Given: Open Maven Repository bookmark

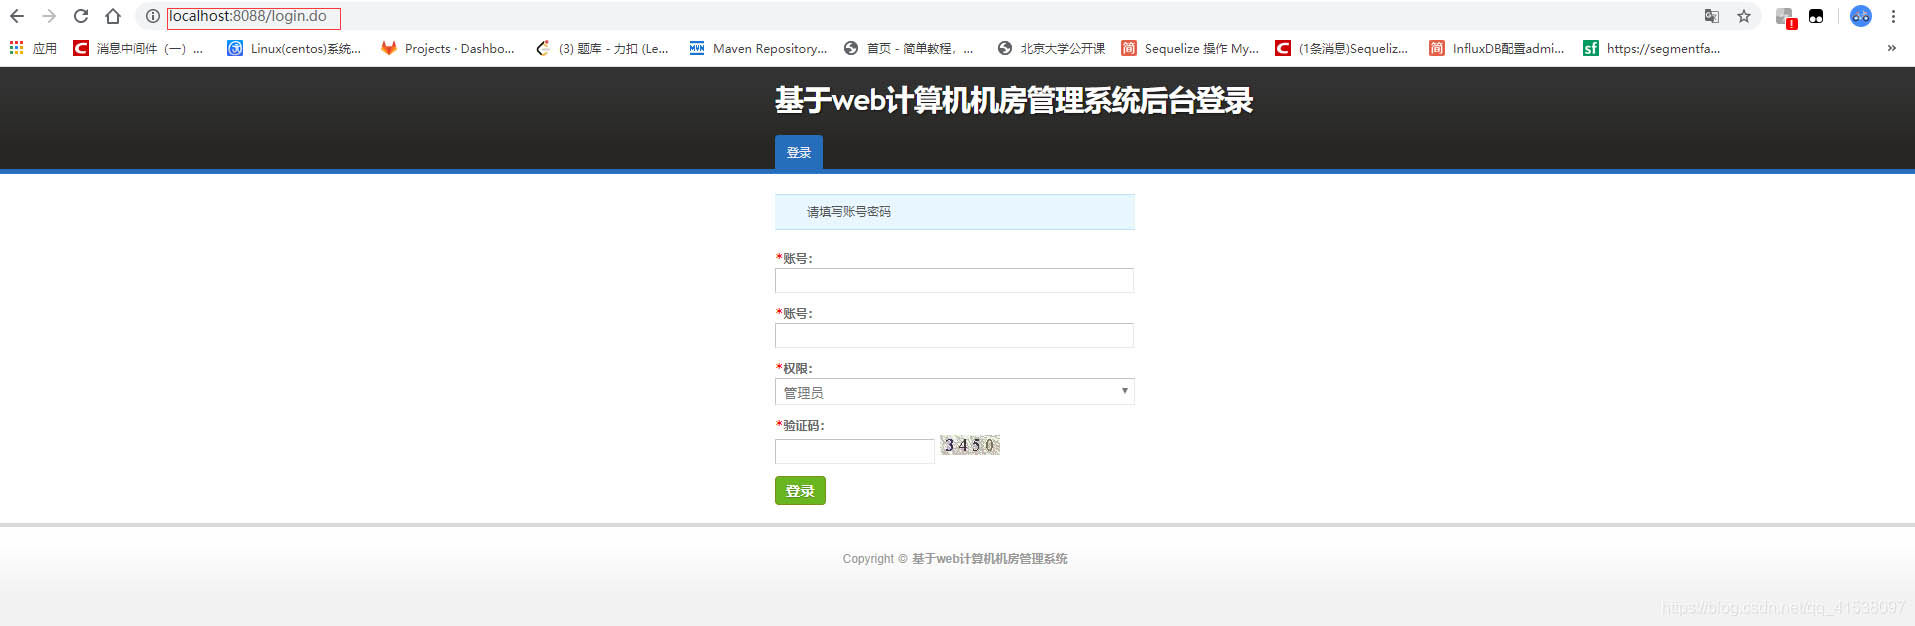Looking at the screenshot, I should 758,48.
